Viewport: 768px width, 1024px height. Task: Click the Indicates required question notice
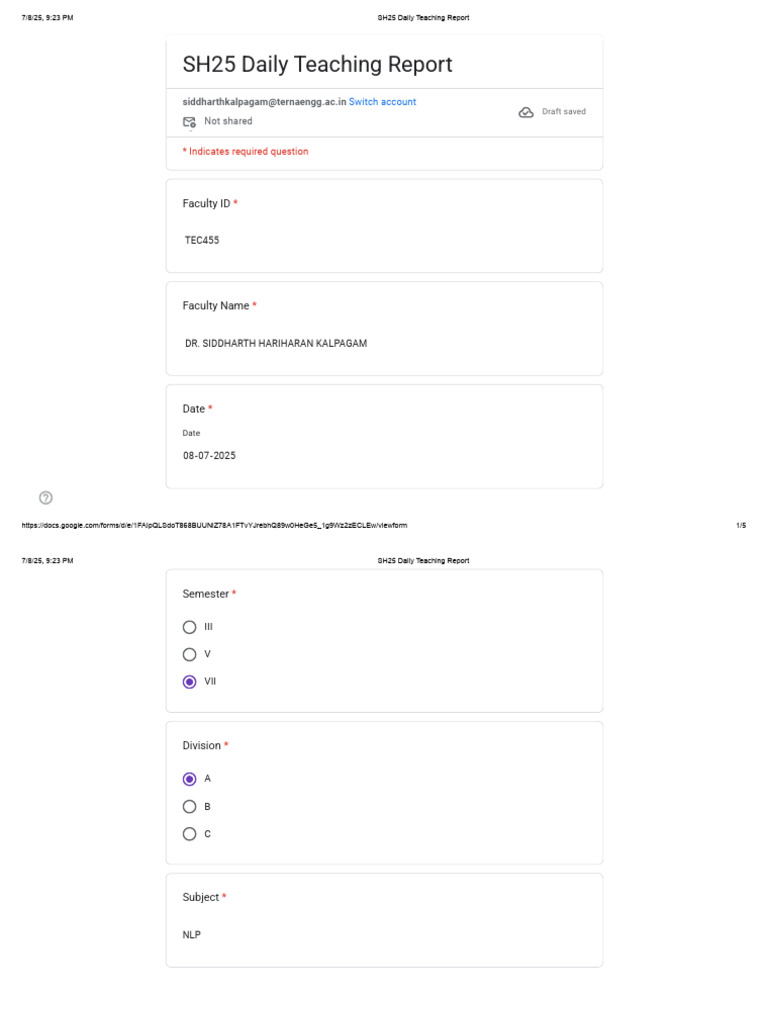pyautogui.click(x=246, y=152)
